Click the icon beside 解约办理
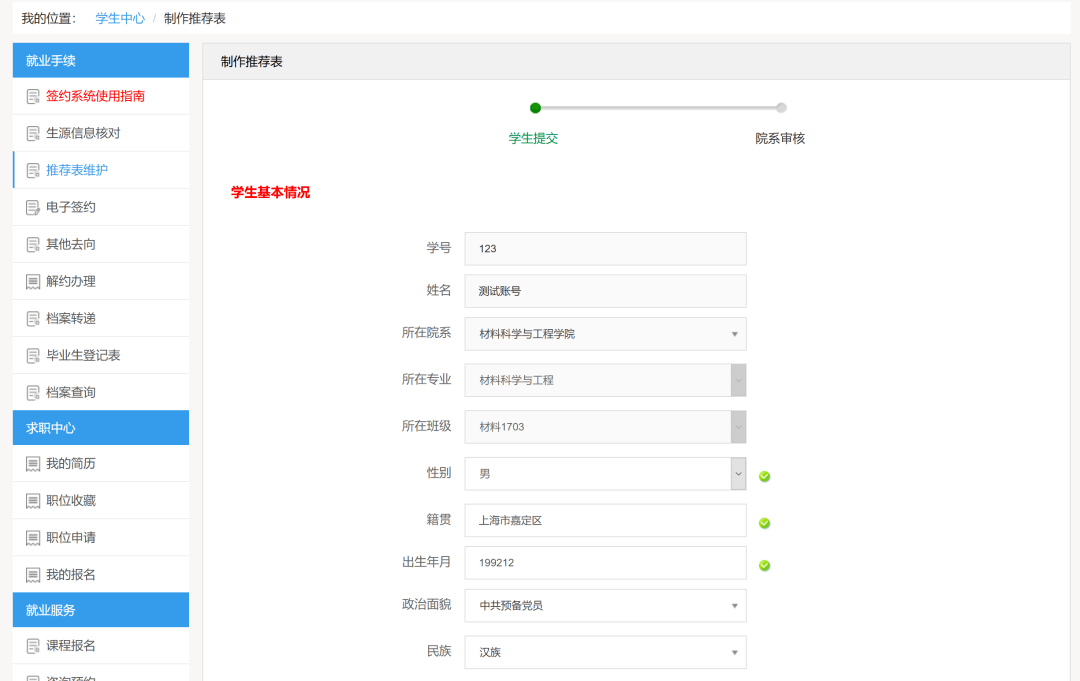This screenshot has height=681, width=1080. 33,281
